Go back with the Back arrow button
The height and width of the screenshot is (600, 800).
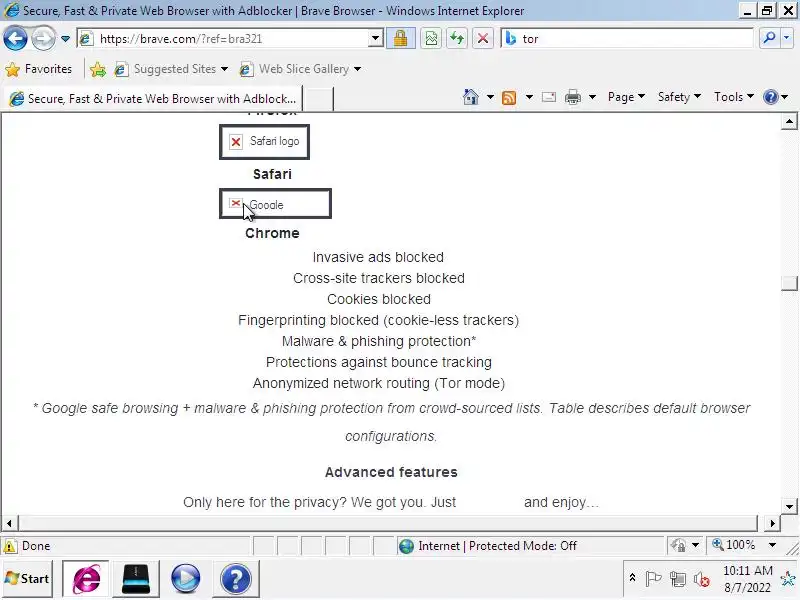pyautogui.click(x=15, y=38)
